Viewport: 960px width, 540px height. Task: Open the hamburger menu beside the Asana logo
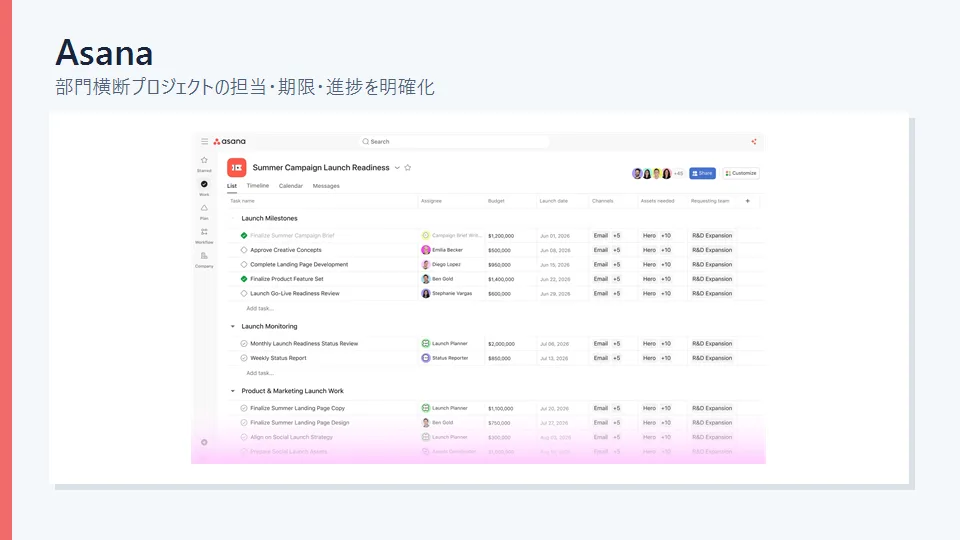click(x=204, y=141)
